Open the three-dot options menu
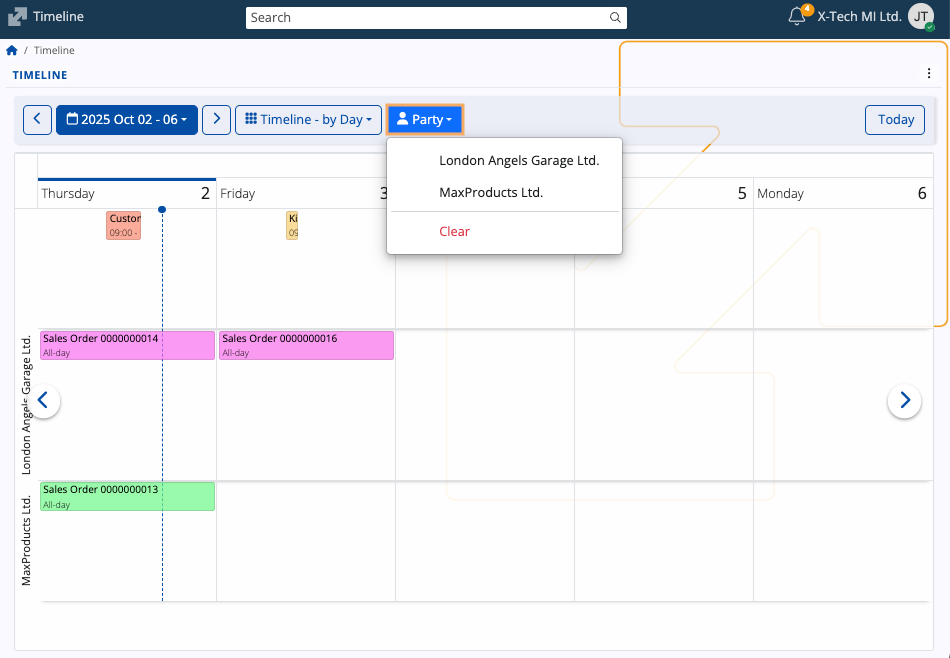The image size is (950, 658). click(x=929, y=74)
